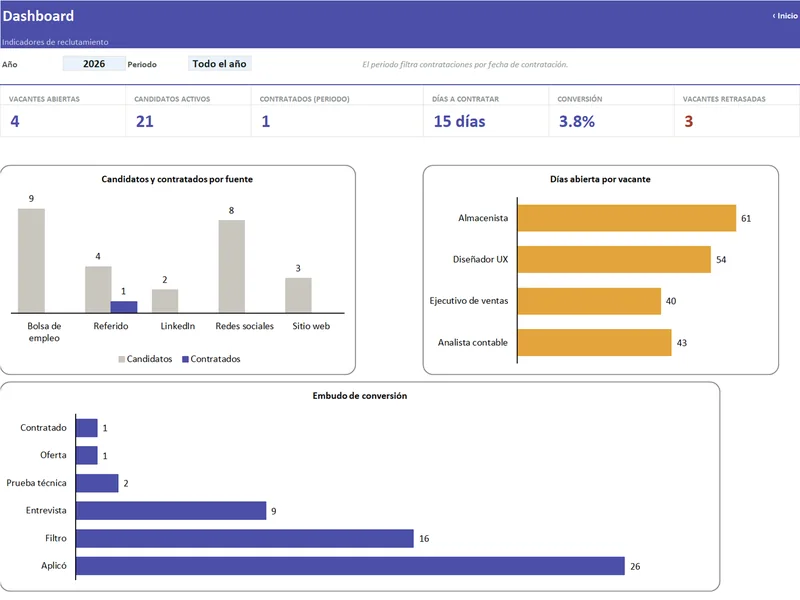Viewport: 800px width, 600px height.
Task: Select the Ejecutivo de ventas bar
Action: point(589,301)
